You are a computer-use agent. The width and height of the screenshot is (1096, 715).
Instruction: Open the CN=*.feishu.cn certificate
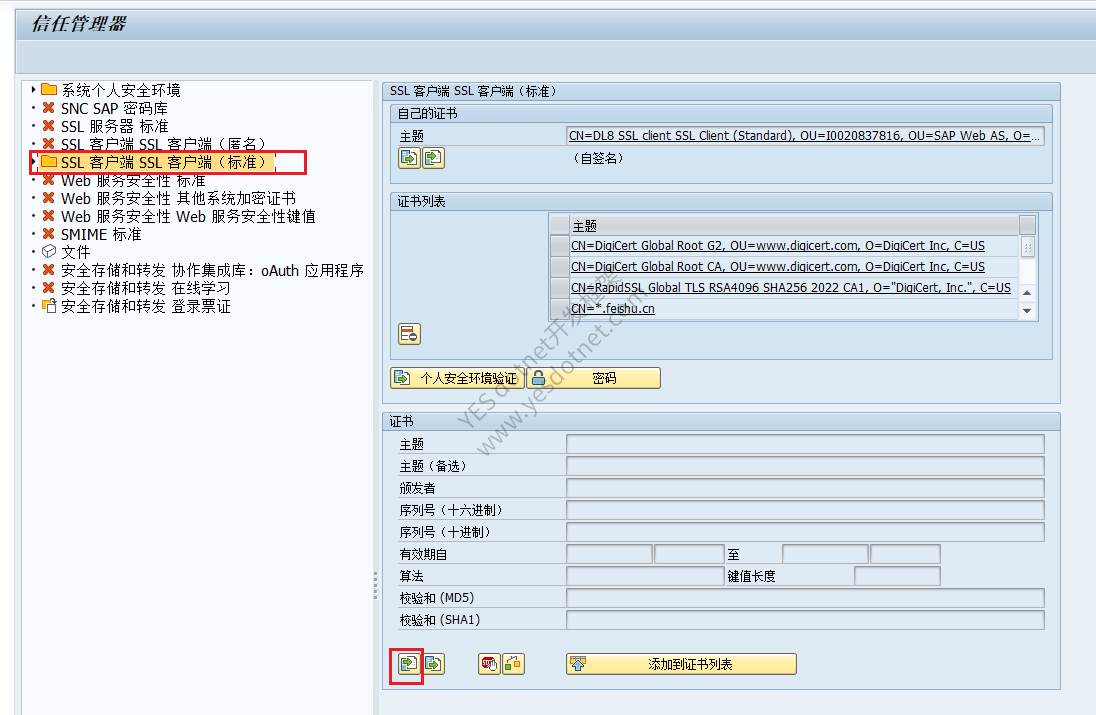613,309
